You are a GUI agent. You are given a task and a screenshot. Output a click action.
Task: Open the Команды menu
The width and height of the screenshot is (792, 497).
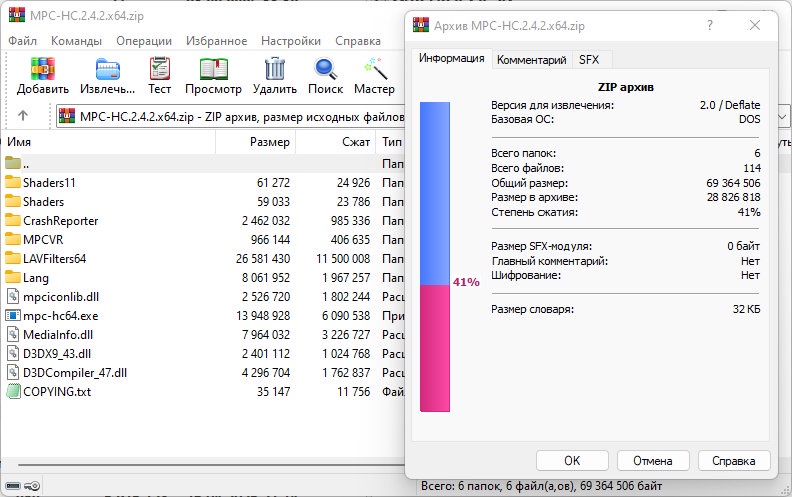pos(76,41)
